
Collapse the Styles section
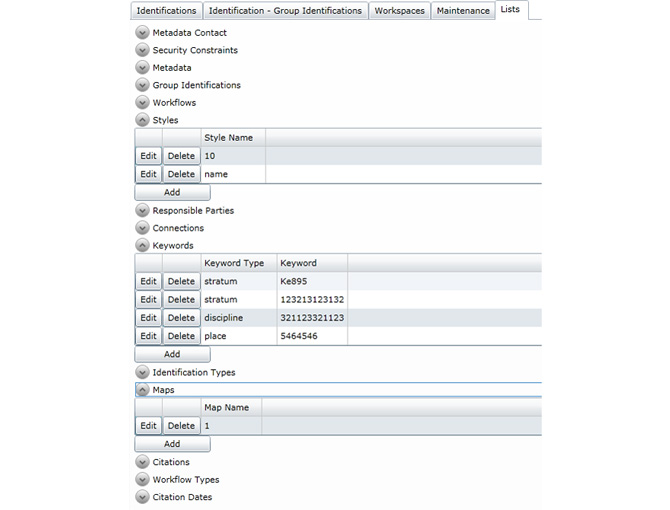click(142, 120)
